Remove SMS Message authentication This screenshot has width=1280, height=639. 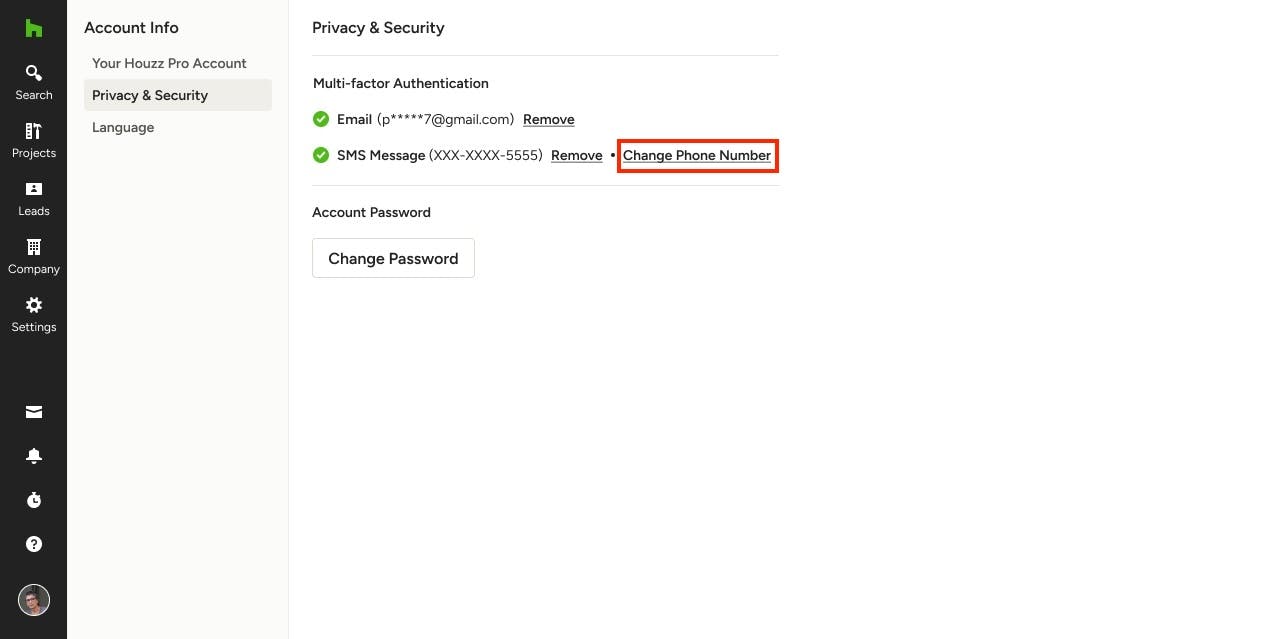tap(577, 155)
